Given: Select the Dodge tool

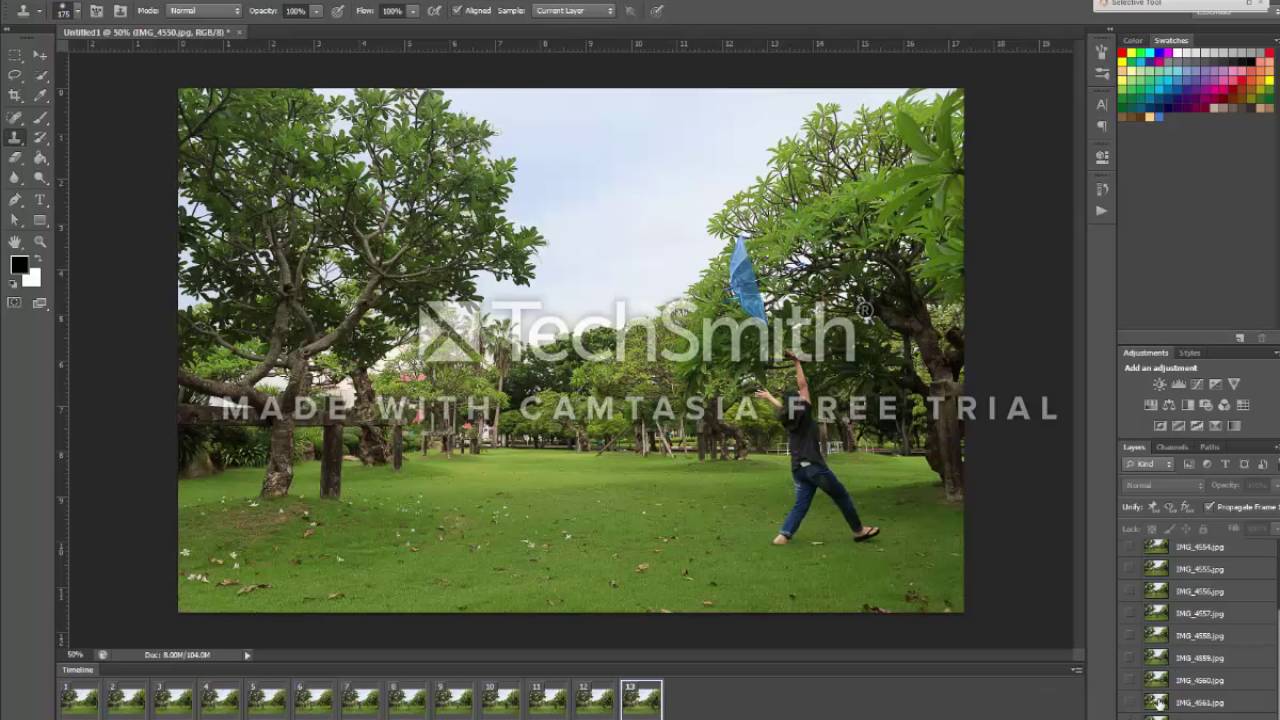Looking at the screenshot, I should 41,178.
